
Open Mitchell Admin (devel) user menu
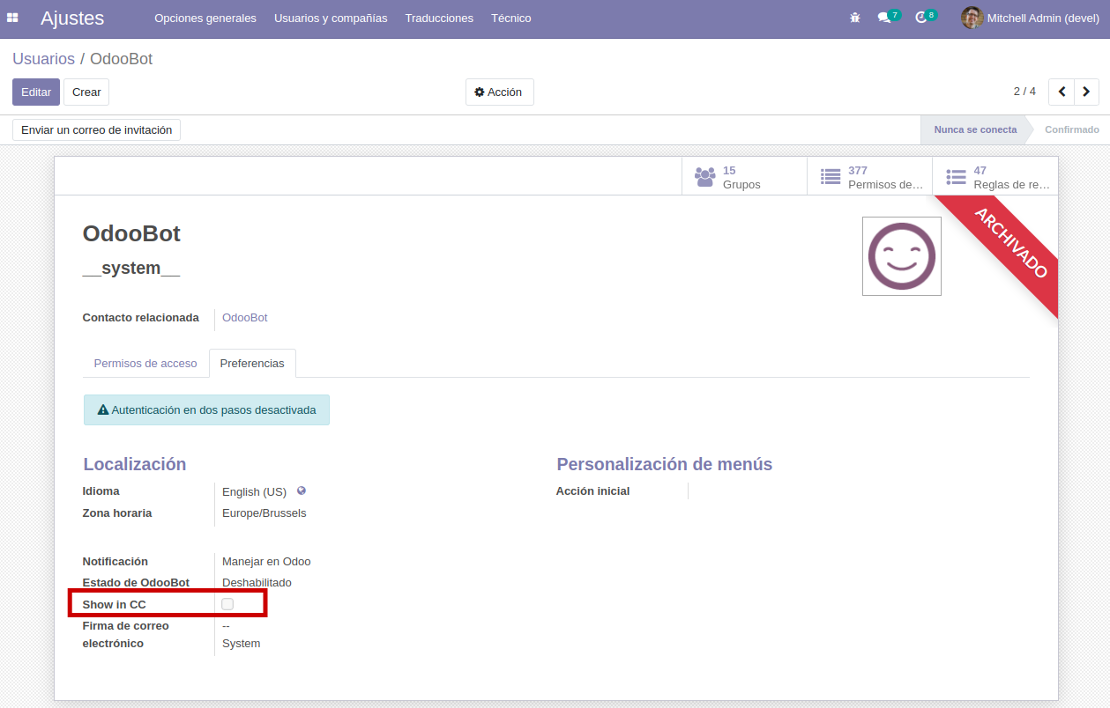click(x=1030, y=18)
